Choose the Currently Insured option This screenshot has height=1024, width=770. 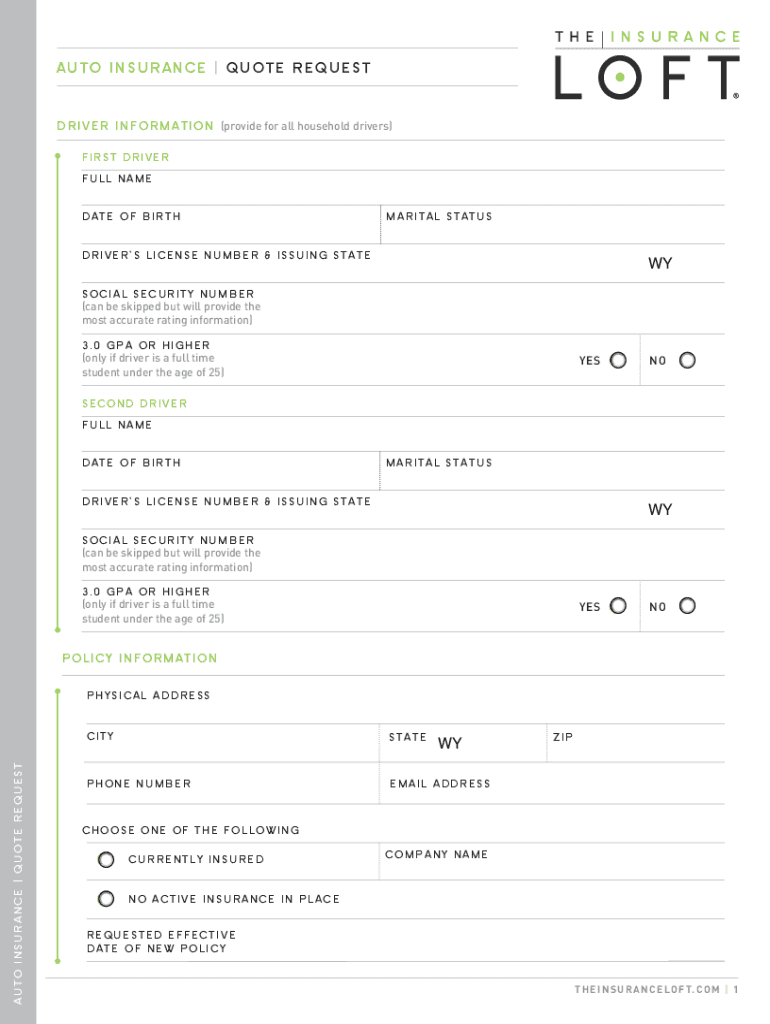(106, 859)
